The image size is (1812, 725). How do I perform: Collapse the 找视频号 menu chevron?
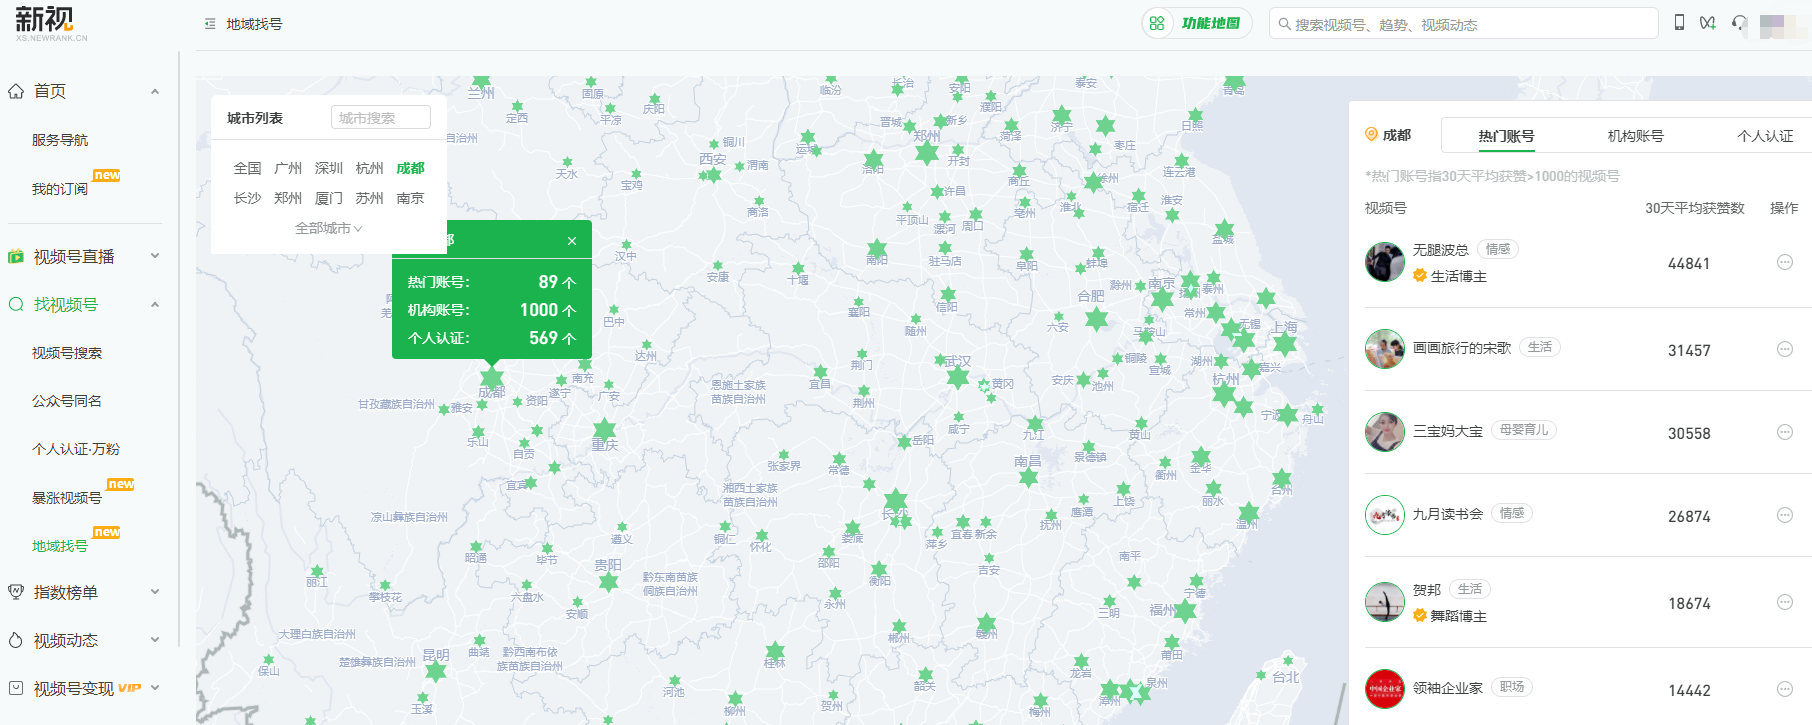tap(155, 304)
